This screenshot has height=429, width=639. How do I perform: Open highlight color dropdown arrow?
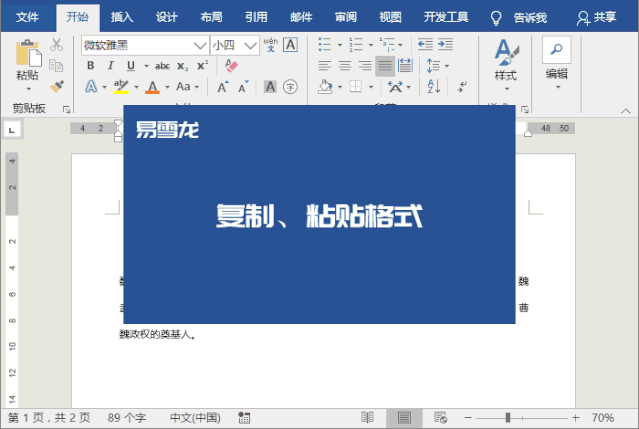(x=136, y=87)
